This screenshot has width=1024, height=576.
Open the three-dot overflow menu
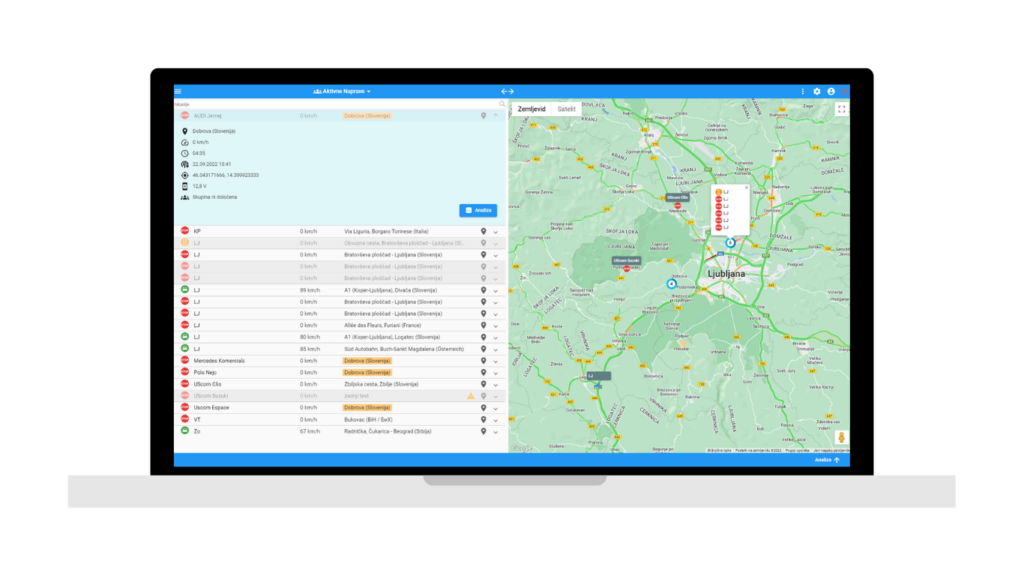[x=802, y=91]
